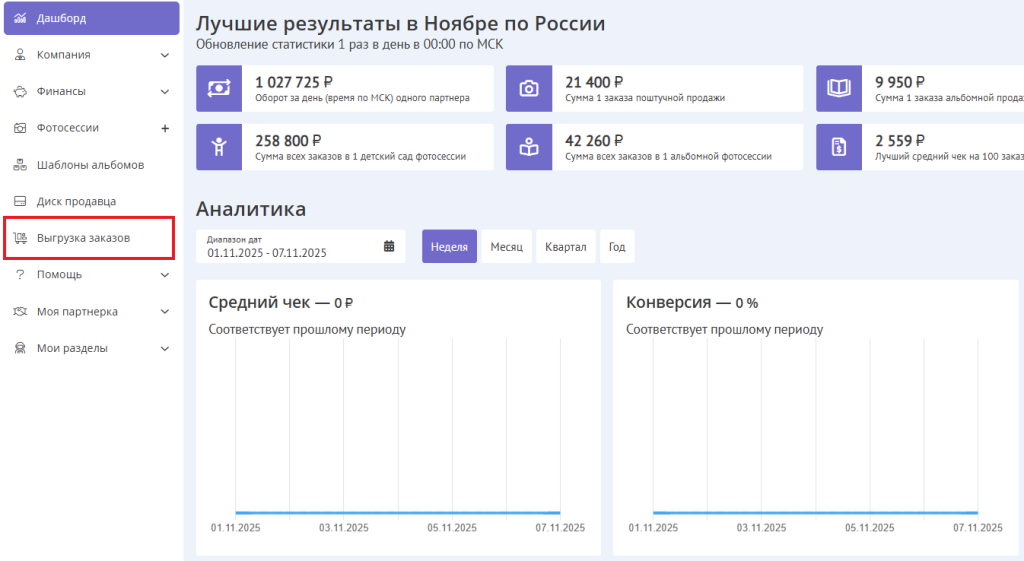
Task: Expand the Помощь sidebar section
Action: [x=165, y=275]
